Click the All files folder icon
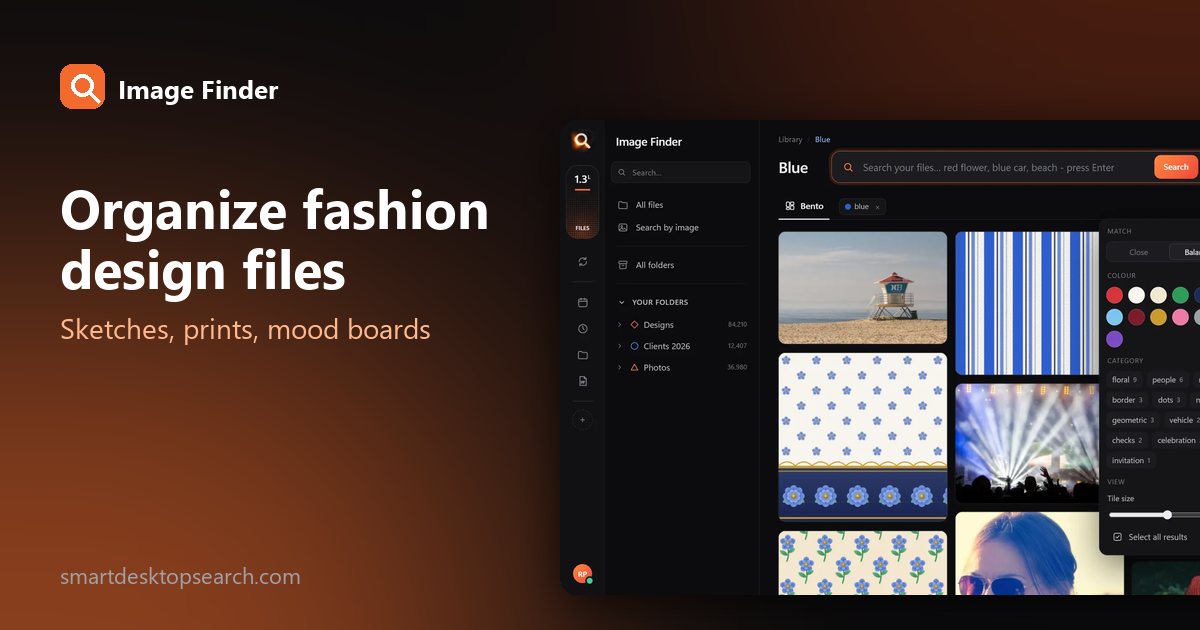The width and height of the screenshot is (1200, 630). [623, 205]
